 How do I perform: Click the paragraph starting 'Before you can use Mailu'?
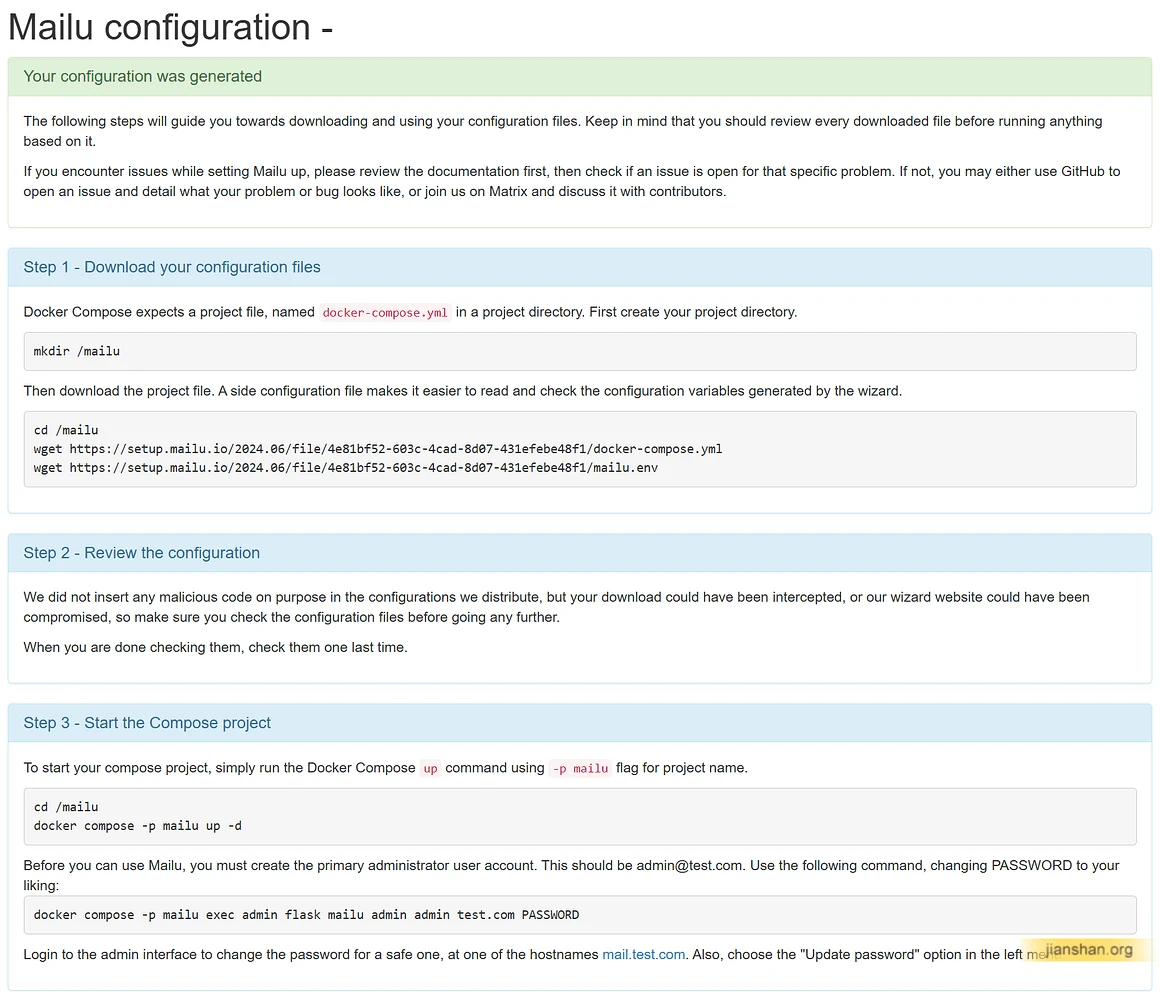(571, 875)
